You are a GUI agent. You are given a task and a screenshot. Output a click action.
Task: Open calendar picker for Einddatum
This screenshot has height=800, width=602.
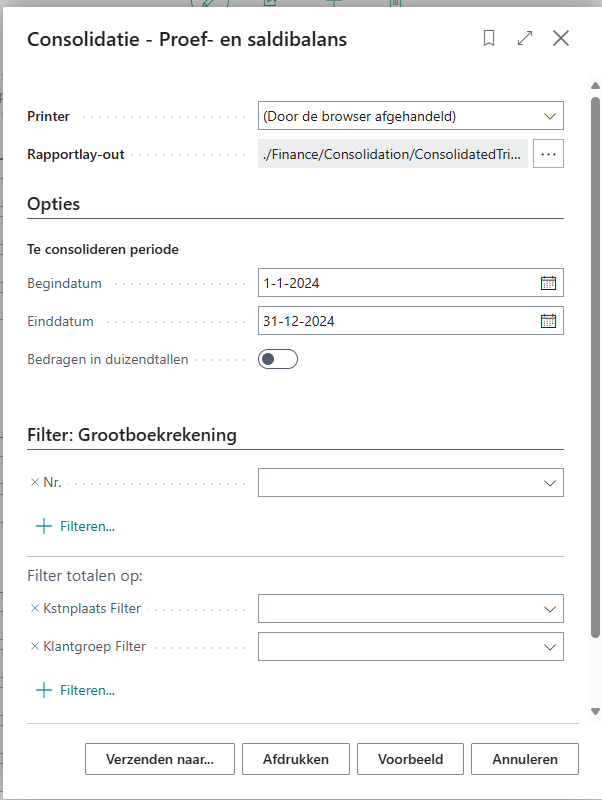tap(548, 321)
